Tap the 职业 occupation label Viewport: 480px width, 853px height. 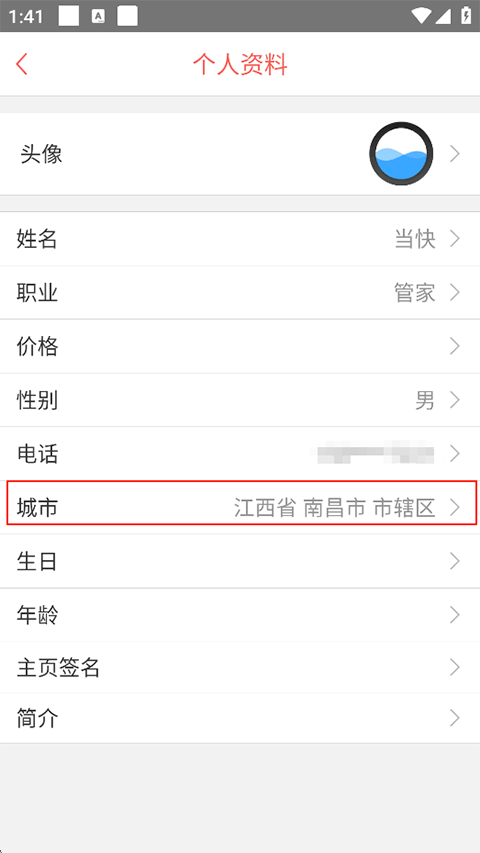(x=37, y=293)
